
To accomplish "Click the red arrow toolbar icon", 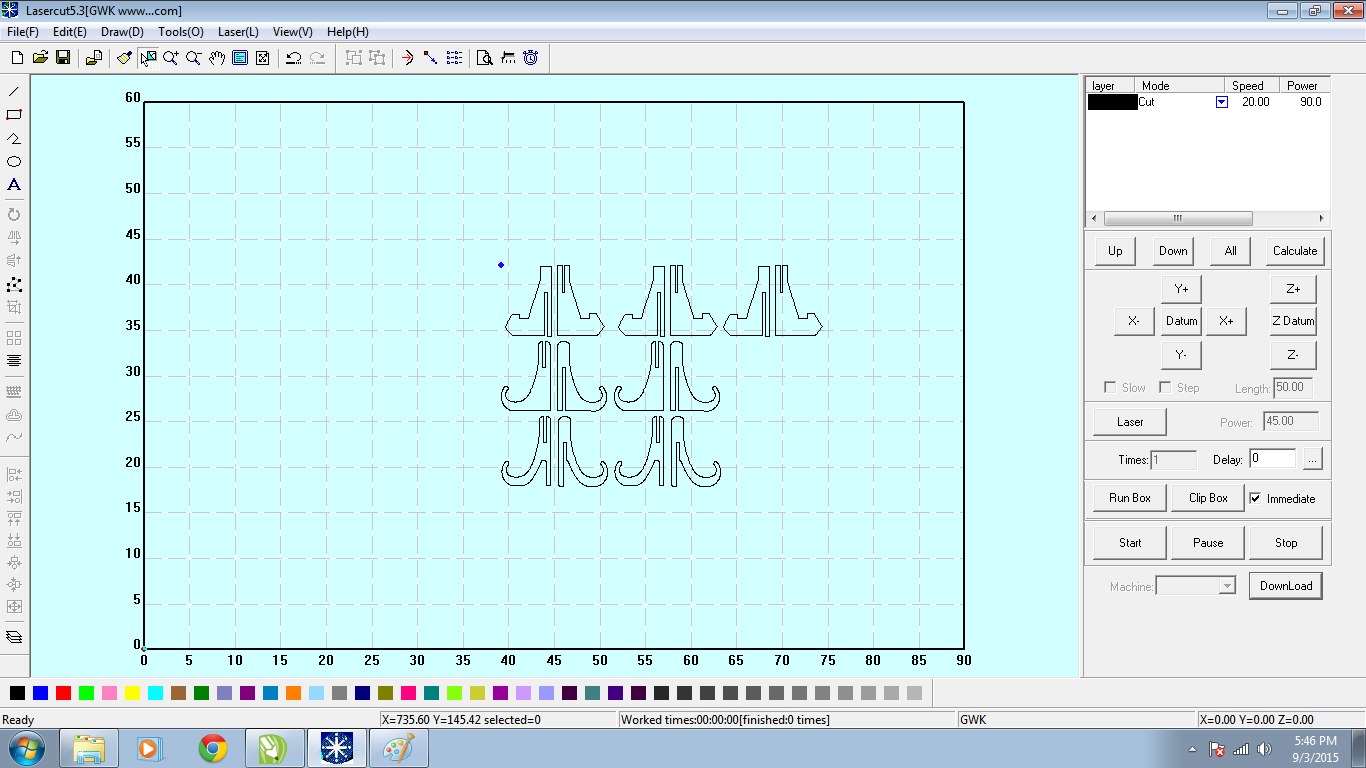I will point(408,58).
